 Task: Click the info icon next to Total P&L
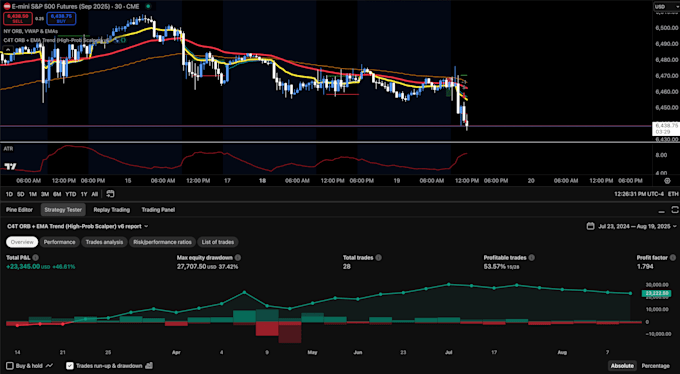pos(36,258)
